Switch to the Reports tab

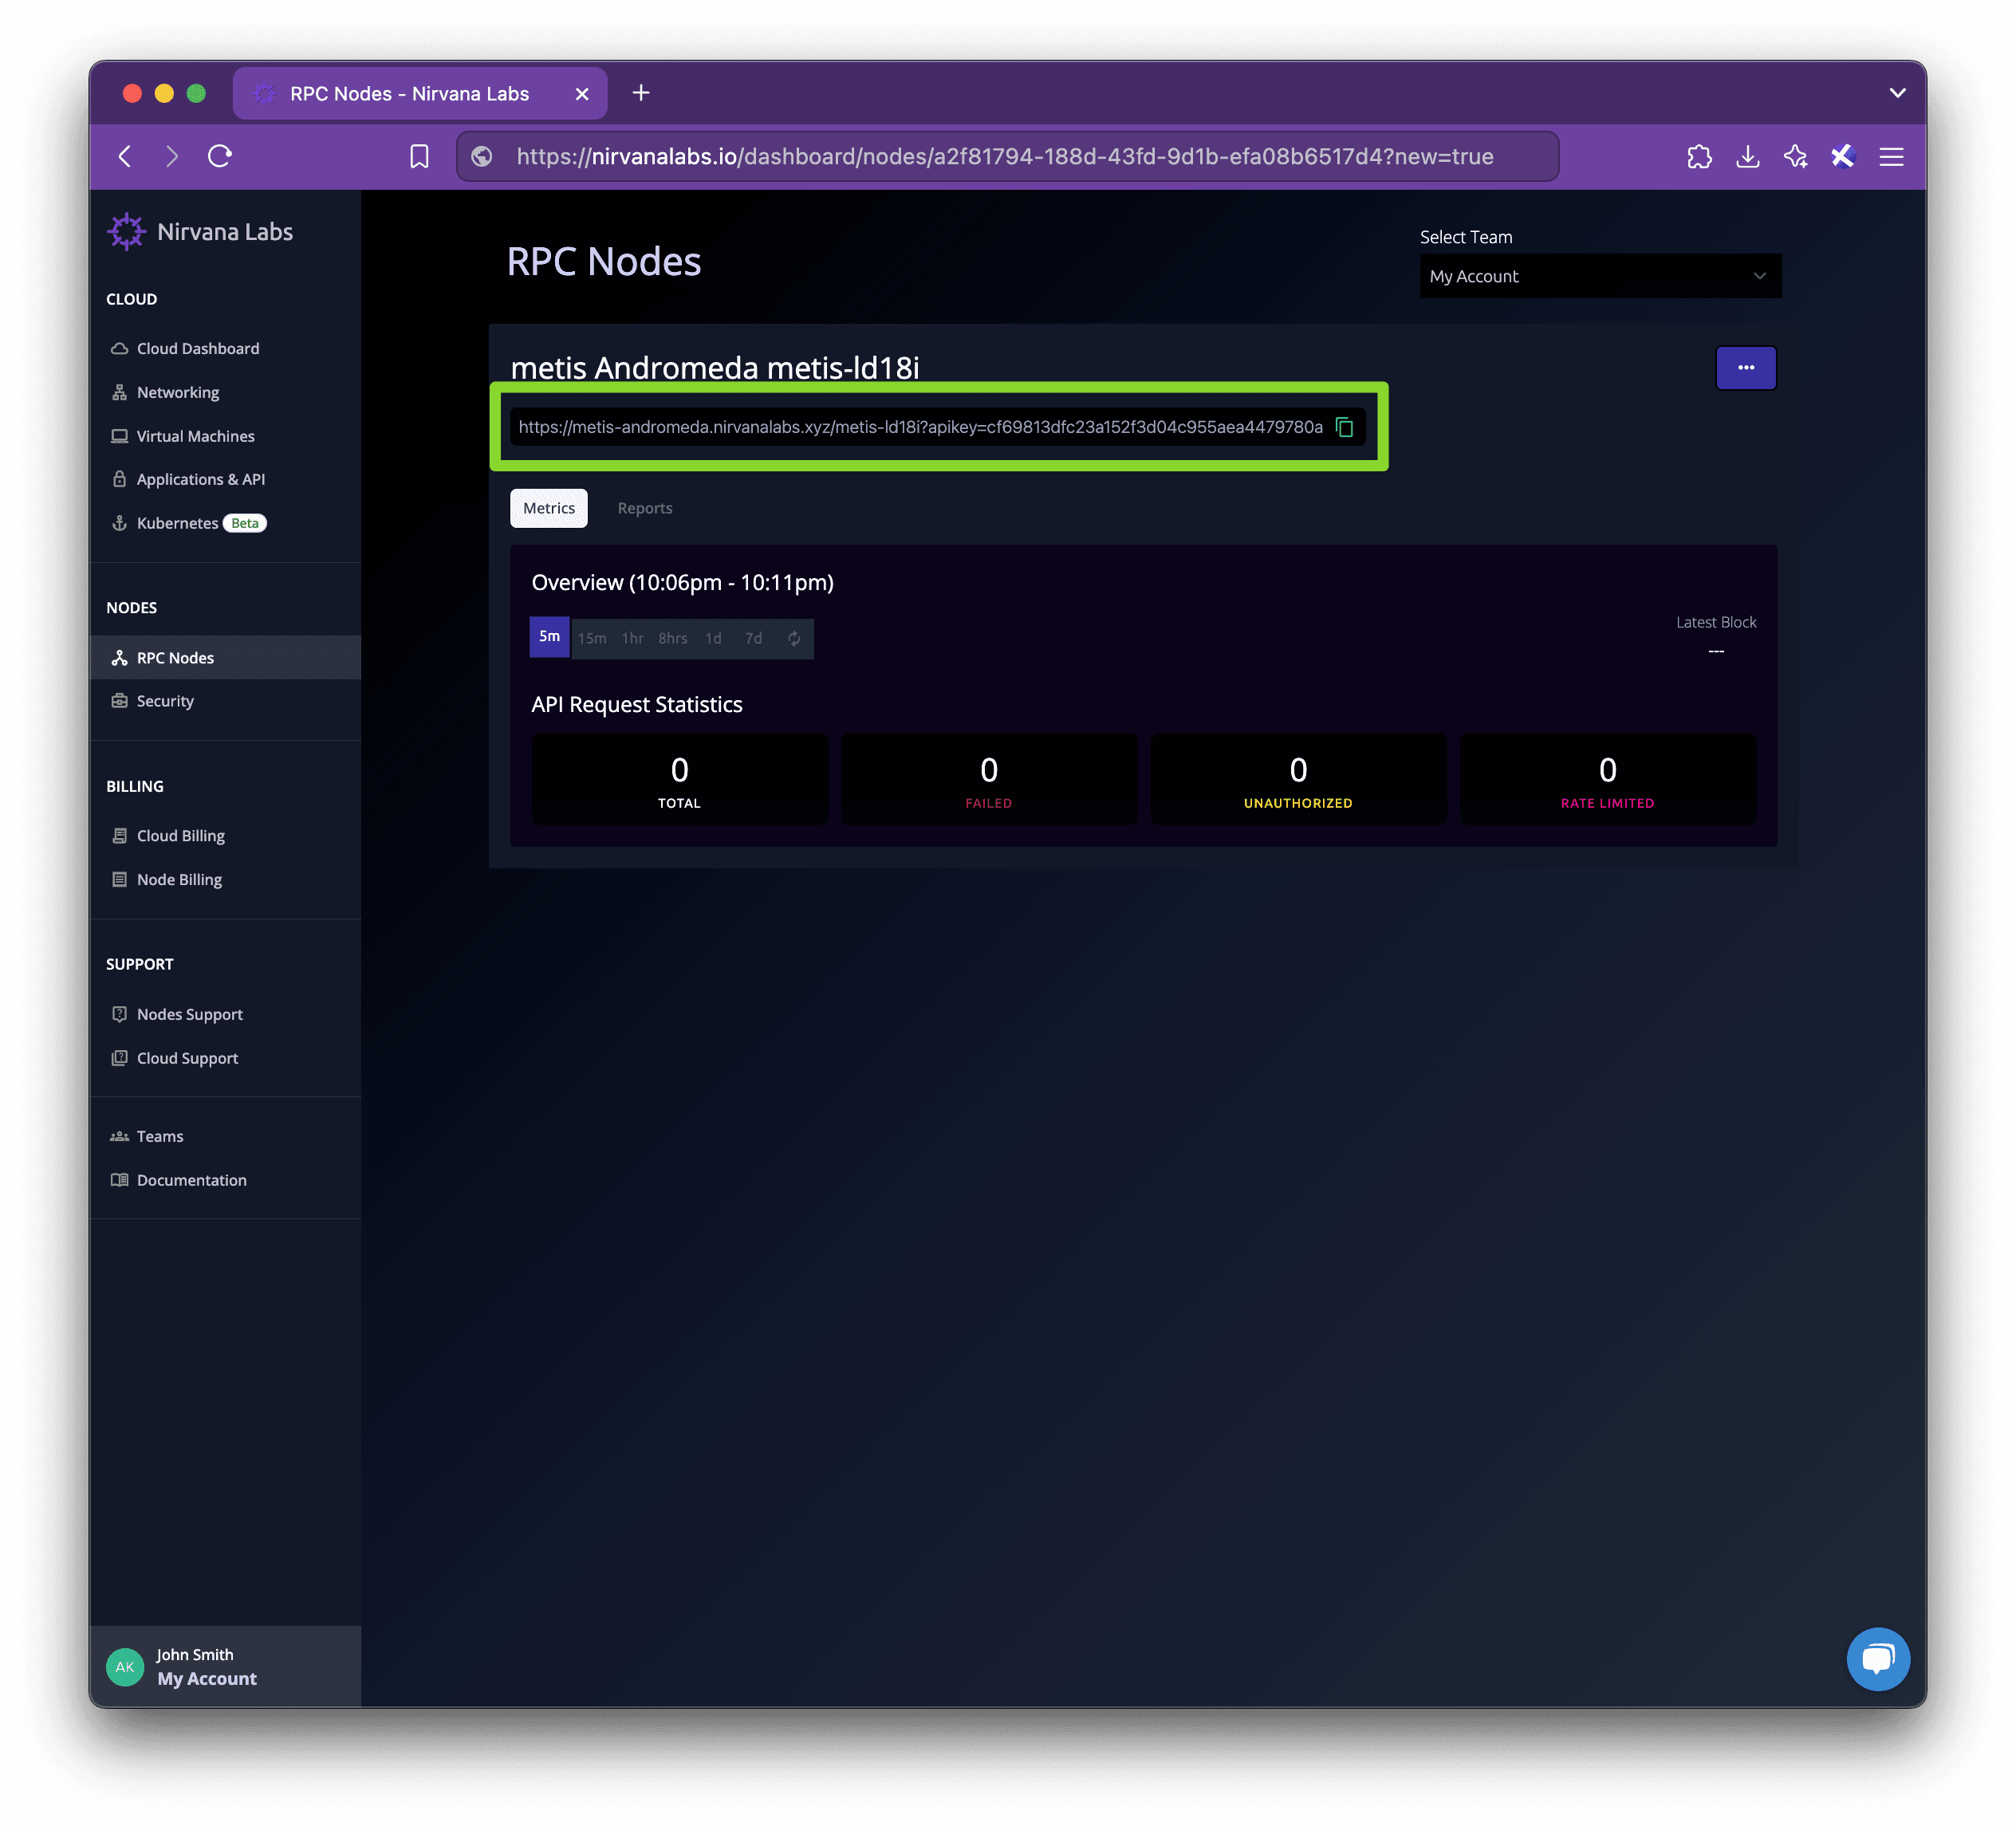click(644, 508)
